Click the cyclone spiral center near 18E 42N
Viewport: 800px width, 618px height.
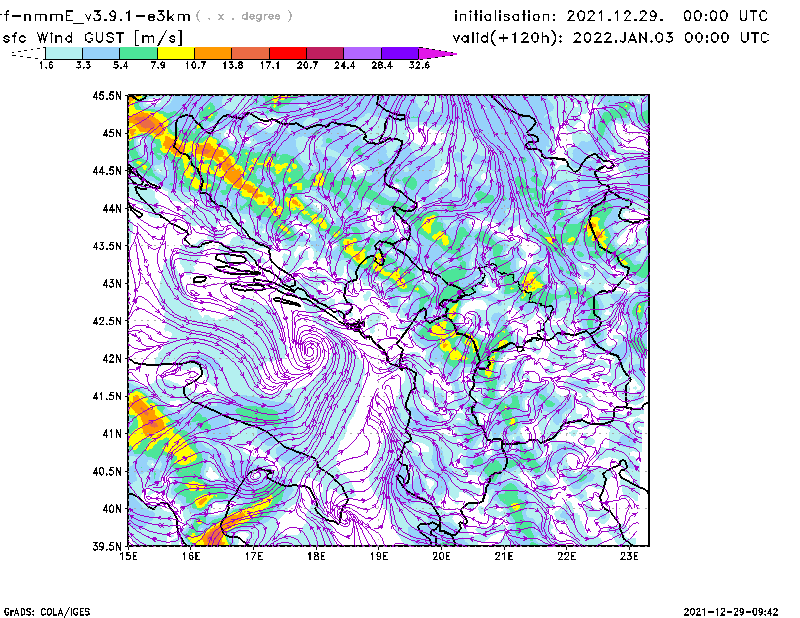coord(310,350)
